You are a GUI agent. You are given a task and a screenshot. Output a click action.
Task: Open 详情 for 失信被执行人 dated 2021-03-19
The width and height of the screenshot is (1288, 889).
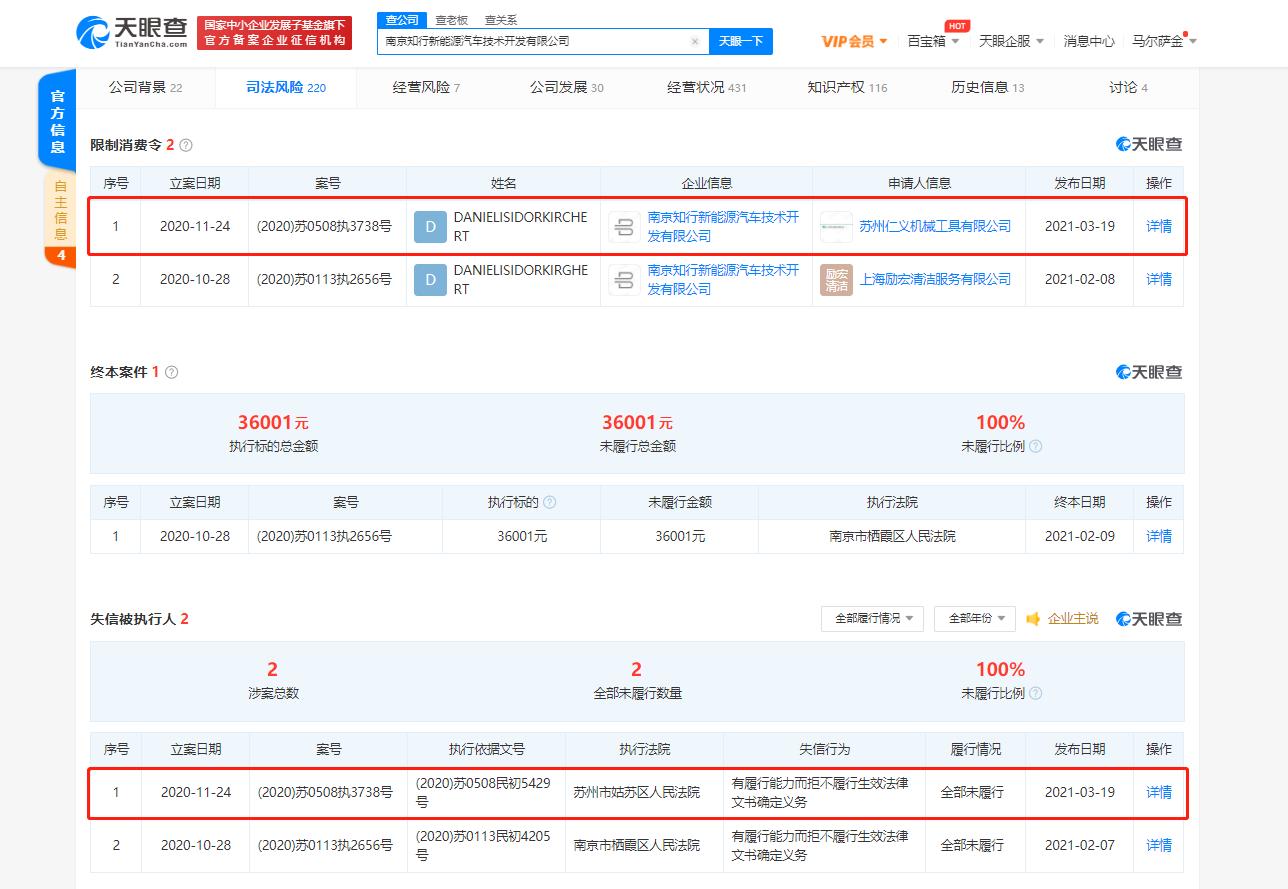tap(1159, 793)
